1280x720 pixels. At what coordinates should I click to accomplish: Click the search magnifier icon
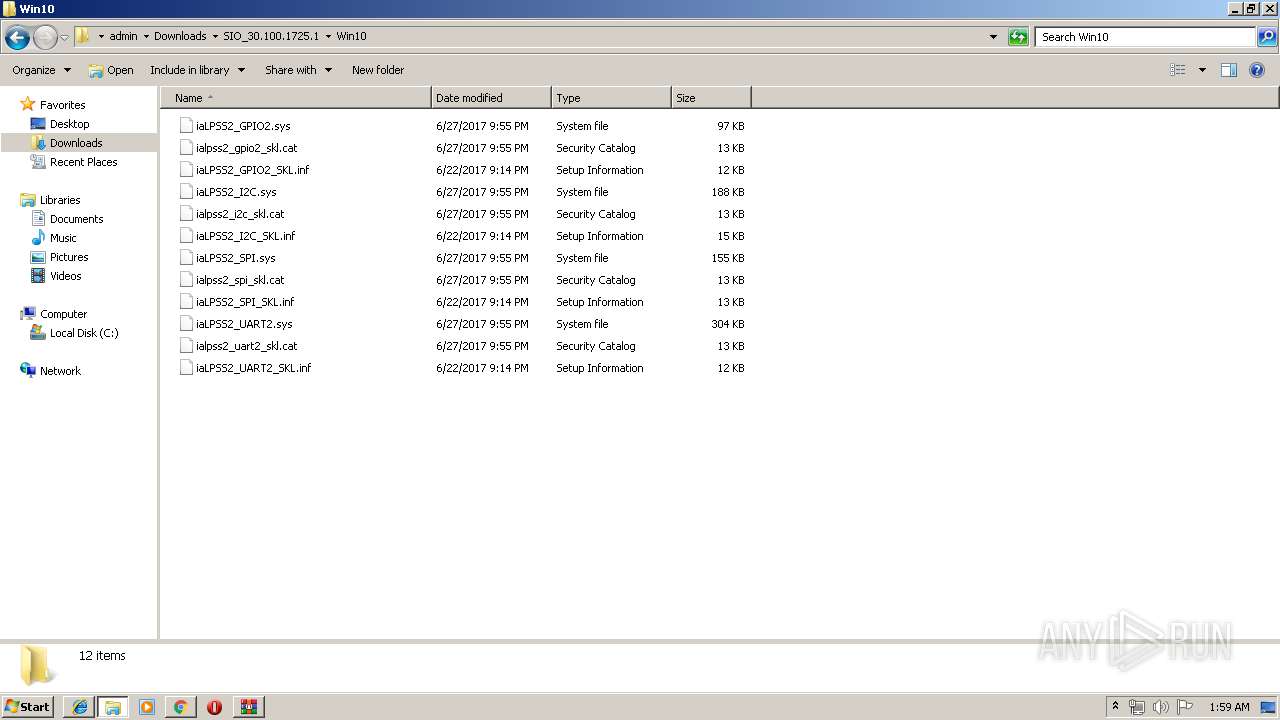[1267, 37]
